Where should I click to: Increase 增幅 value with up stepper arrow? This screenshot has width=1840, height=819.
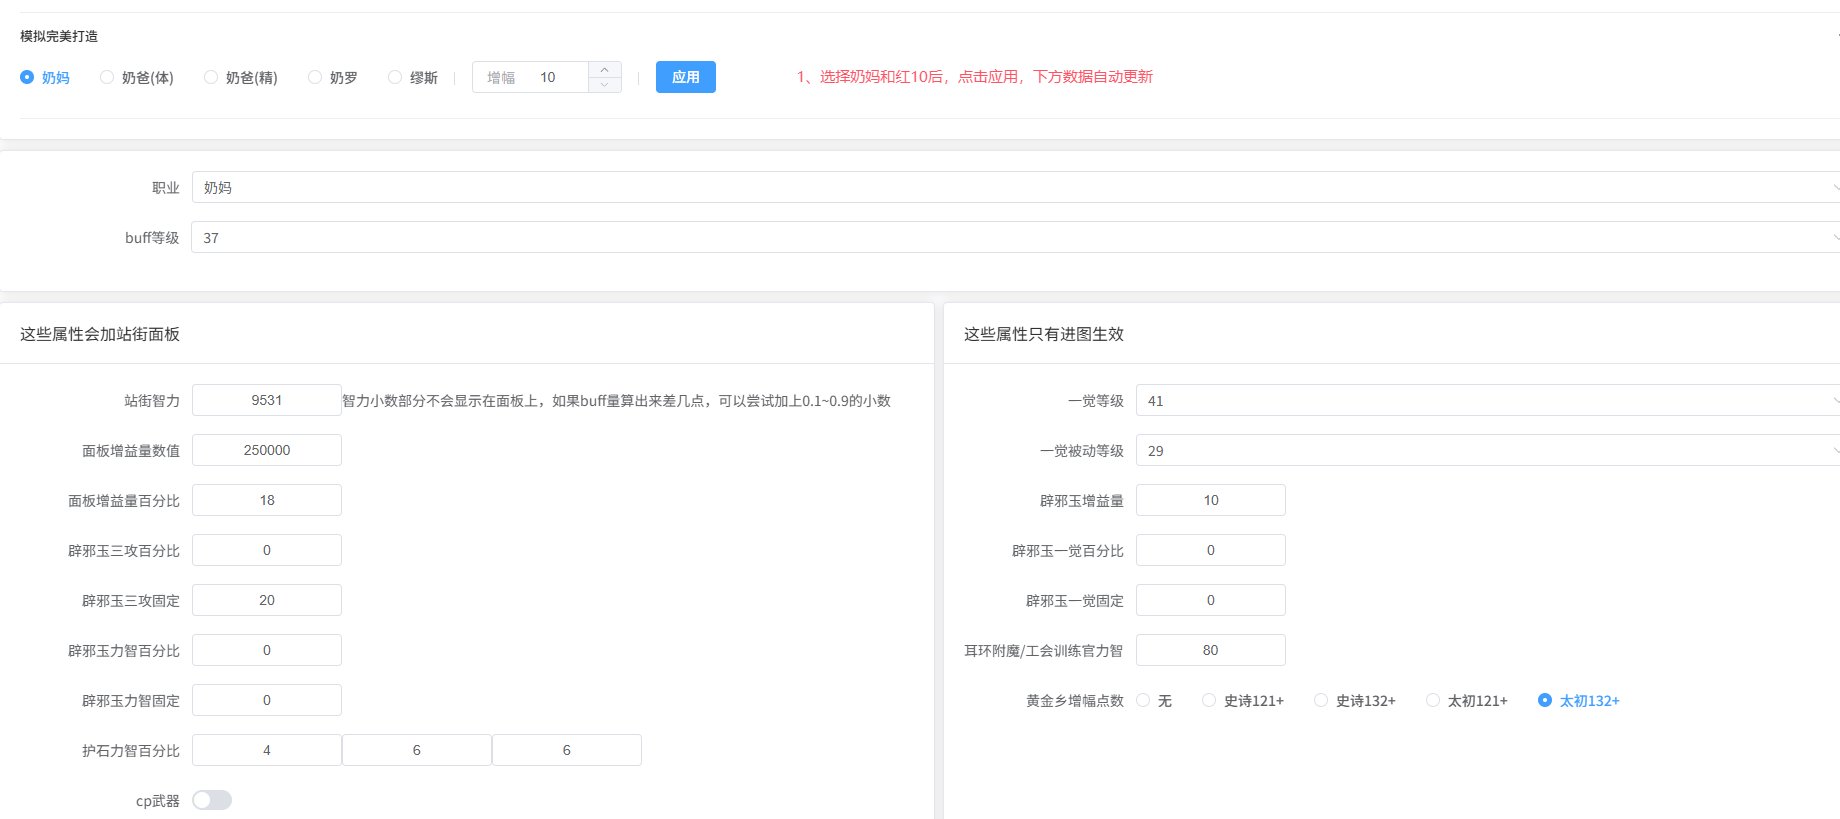tap(604, 69)
